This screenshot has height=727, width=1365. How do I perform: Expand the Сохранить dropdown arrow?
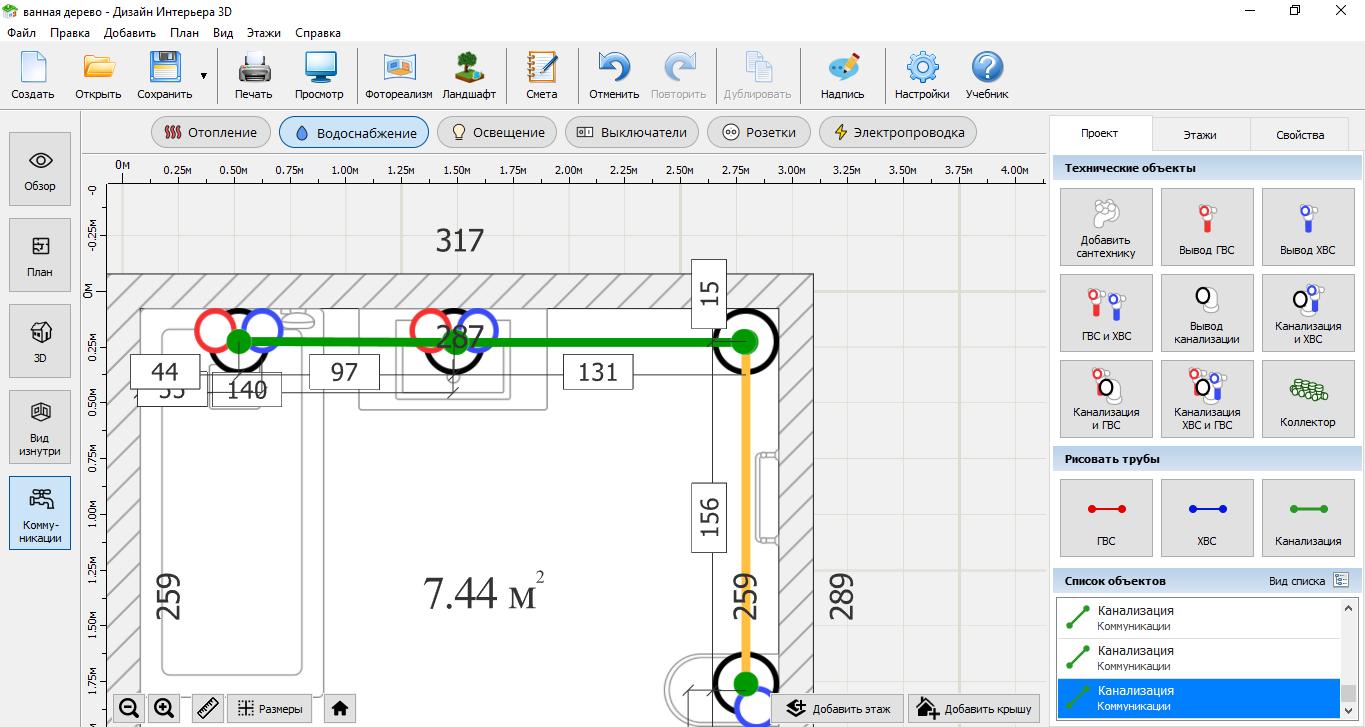click(204, 76)
